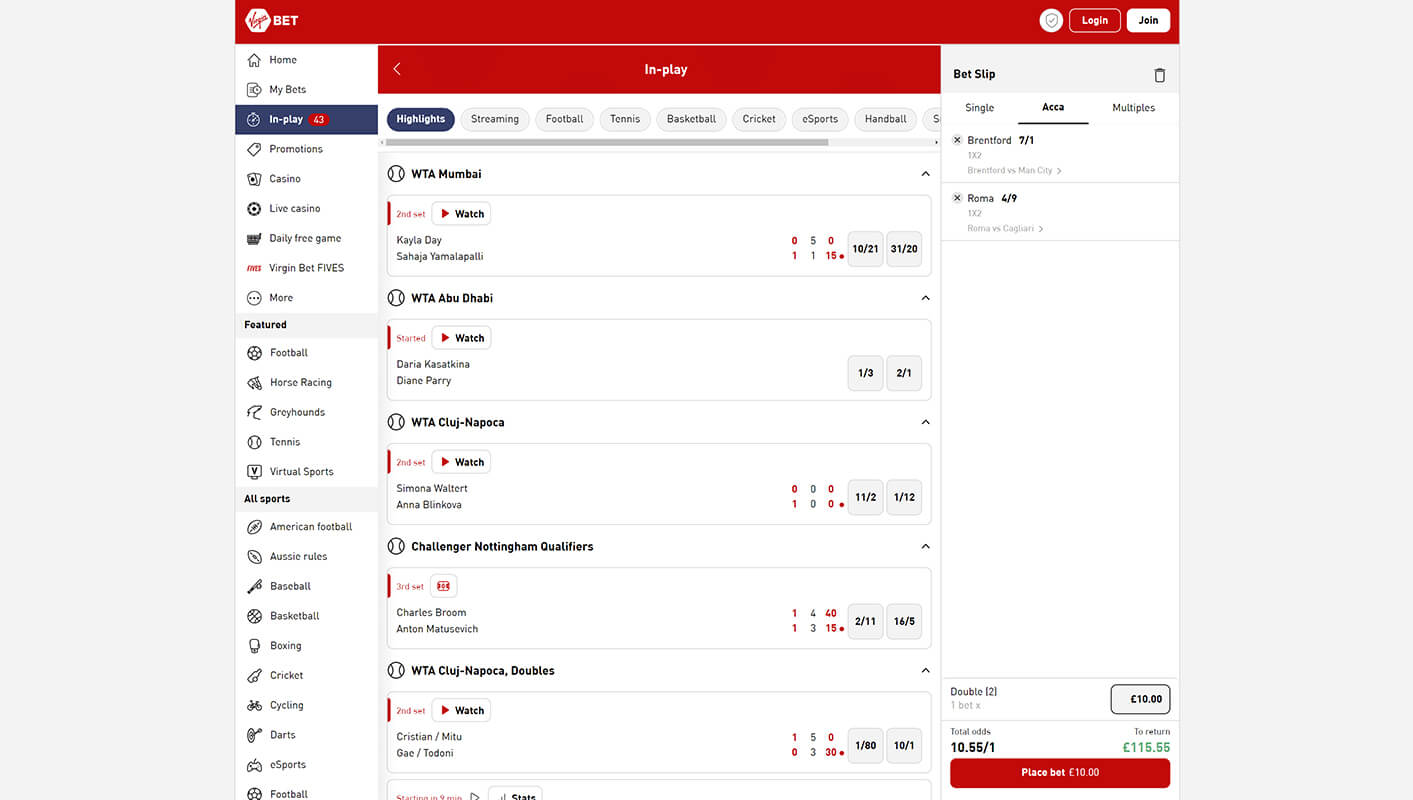Click the Cycling bike icon
1413x800 pixels.
[x=254, y=706]
